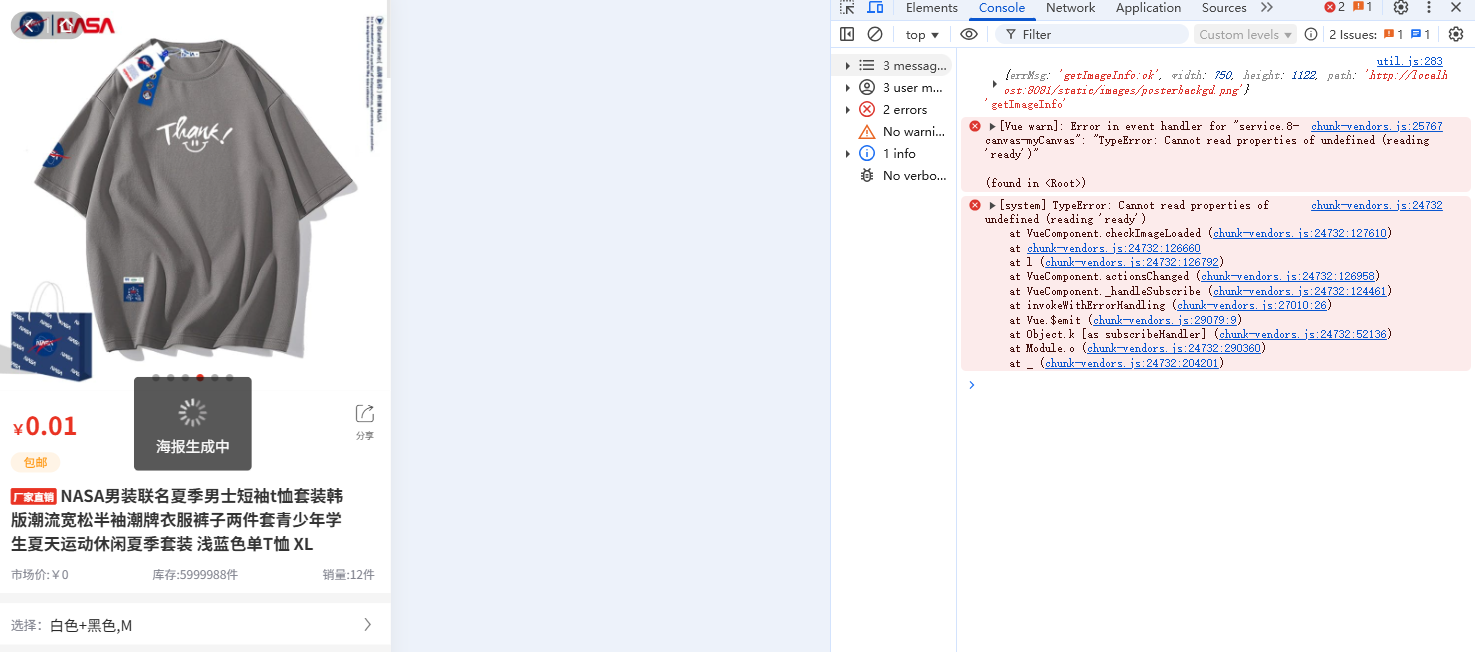Screen dimensions: 1475x652
Task: Open the actionsChanged stack frame link
Action: tap(1287, 276)
